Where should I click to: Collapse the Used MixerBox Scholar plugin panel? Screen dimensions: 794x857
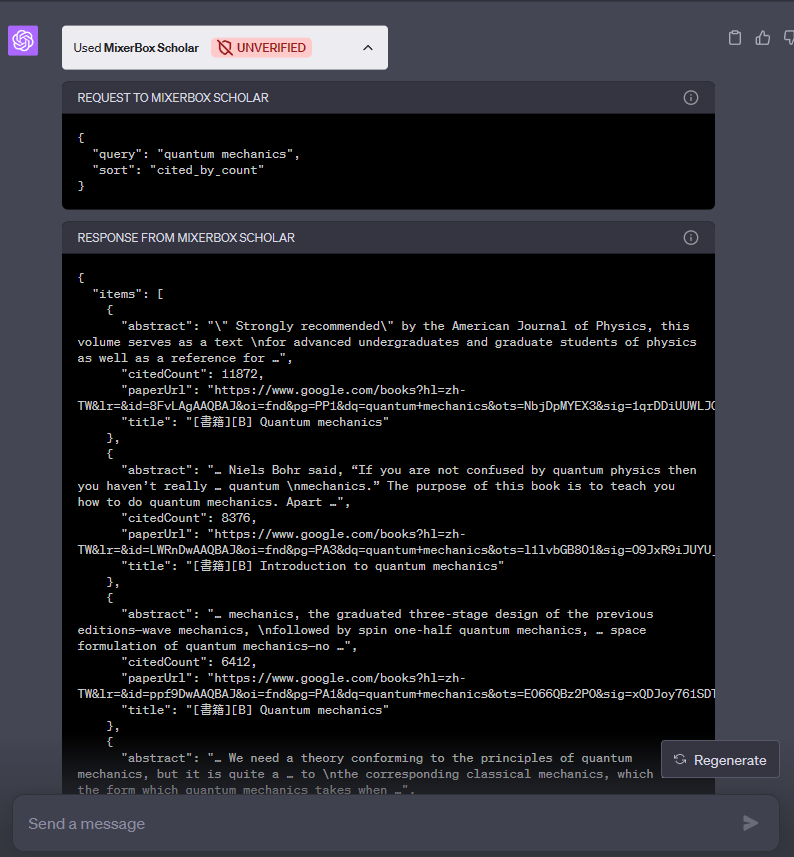[368, 48]
